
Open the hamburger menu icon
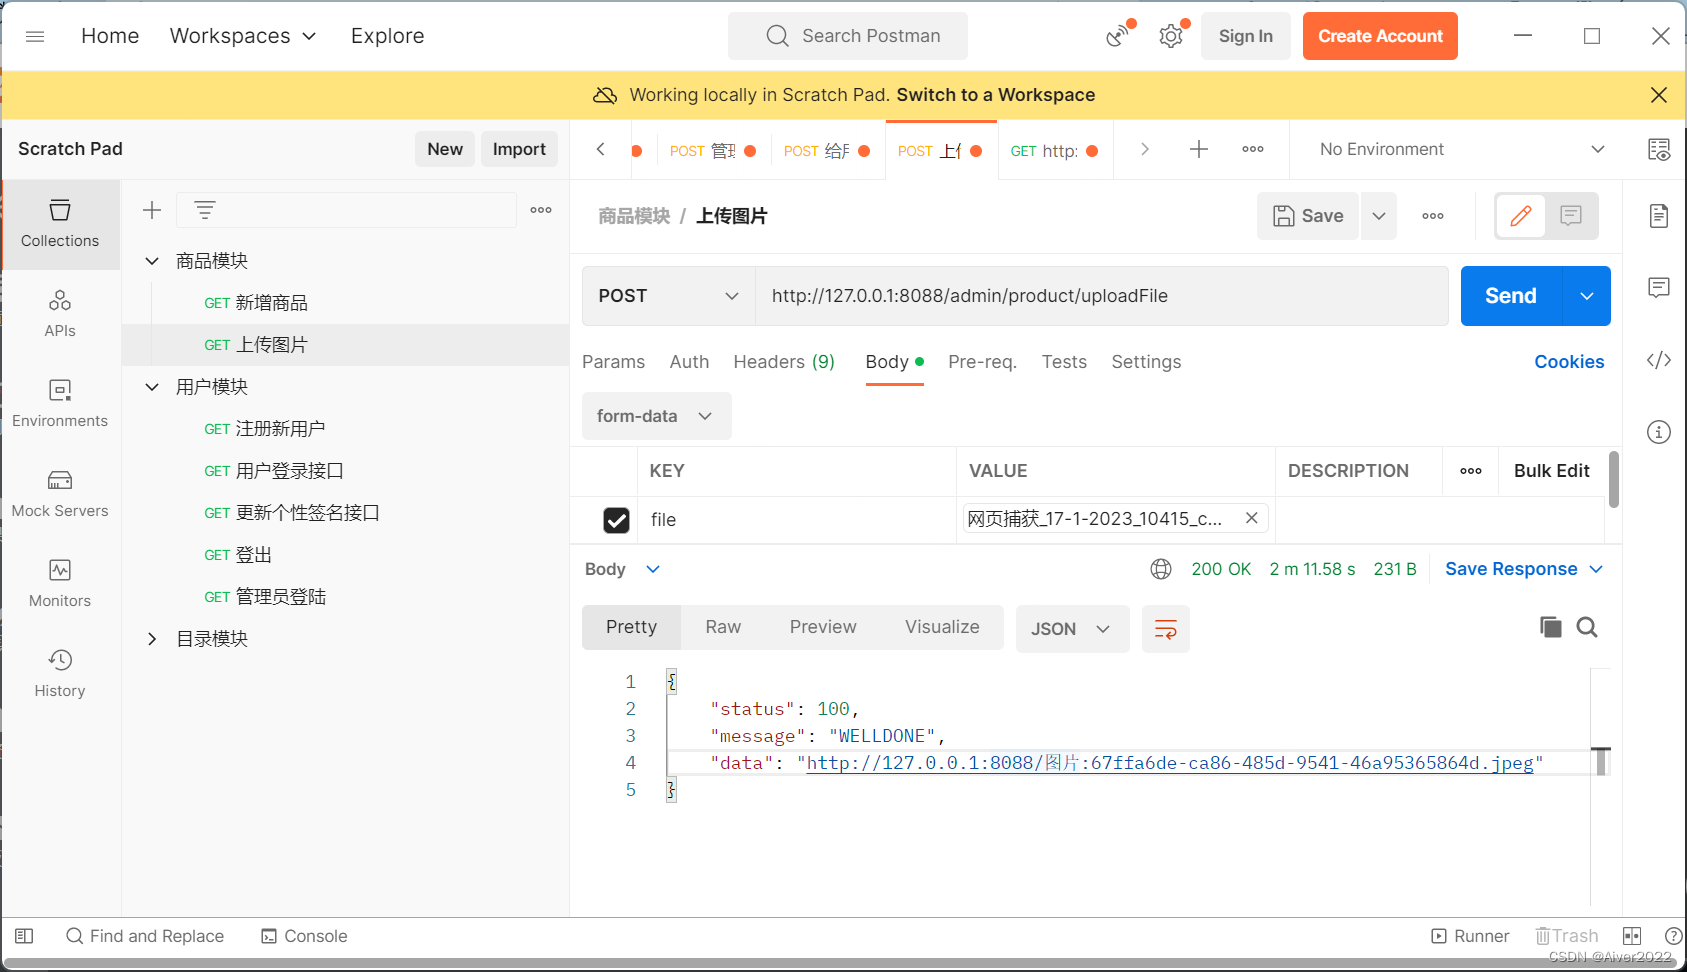(35, 36)
